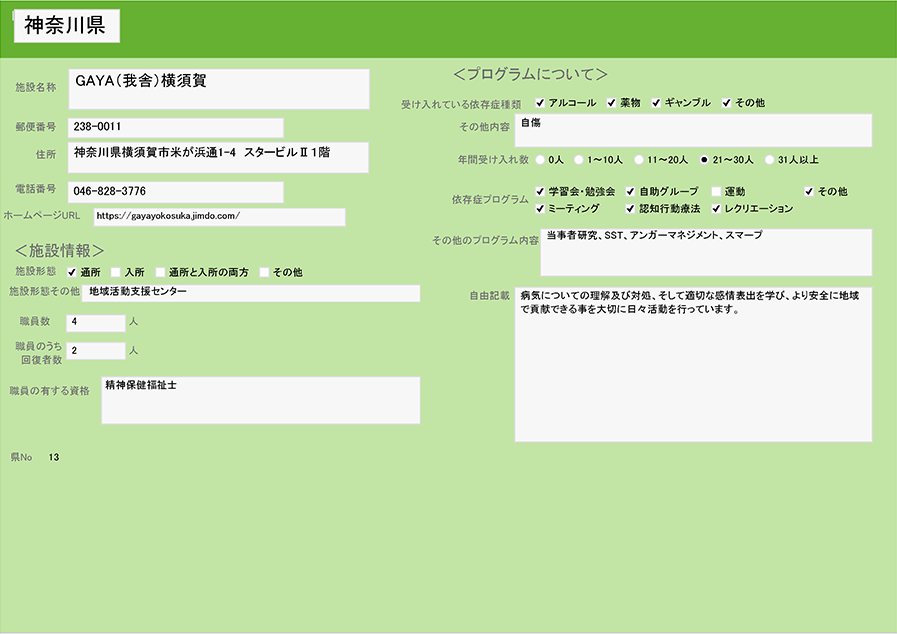Toggle the ギャンブル checkbox
This screenshot has height=634, width=897.
pos(657,103)
